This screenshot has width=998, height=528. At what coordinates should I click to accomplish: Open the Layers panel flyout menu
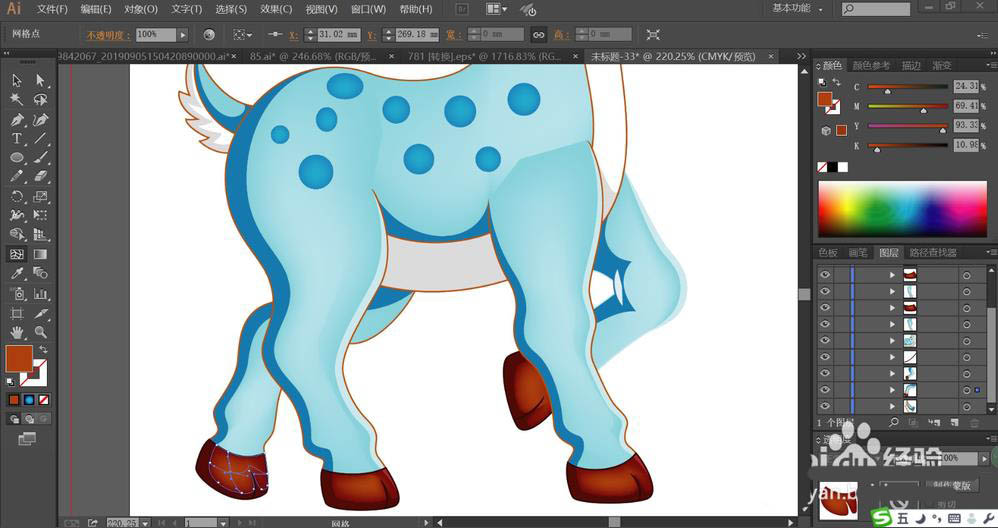click(x=991, y=253)
